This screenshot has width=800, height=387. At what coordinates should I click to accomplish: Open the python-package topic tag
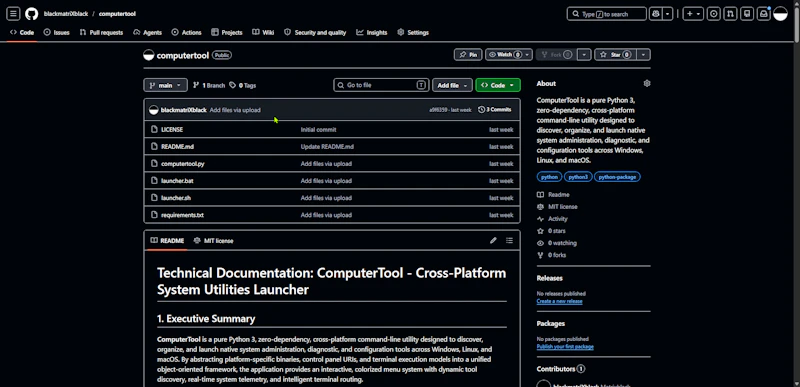point(617,177)
